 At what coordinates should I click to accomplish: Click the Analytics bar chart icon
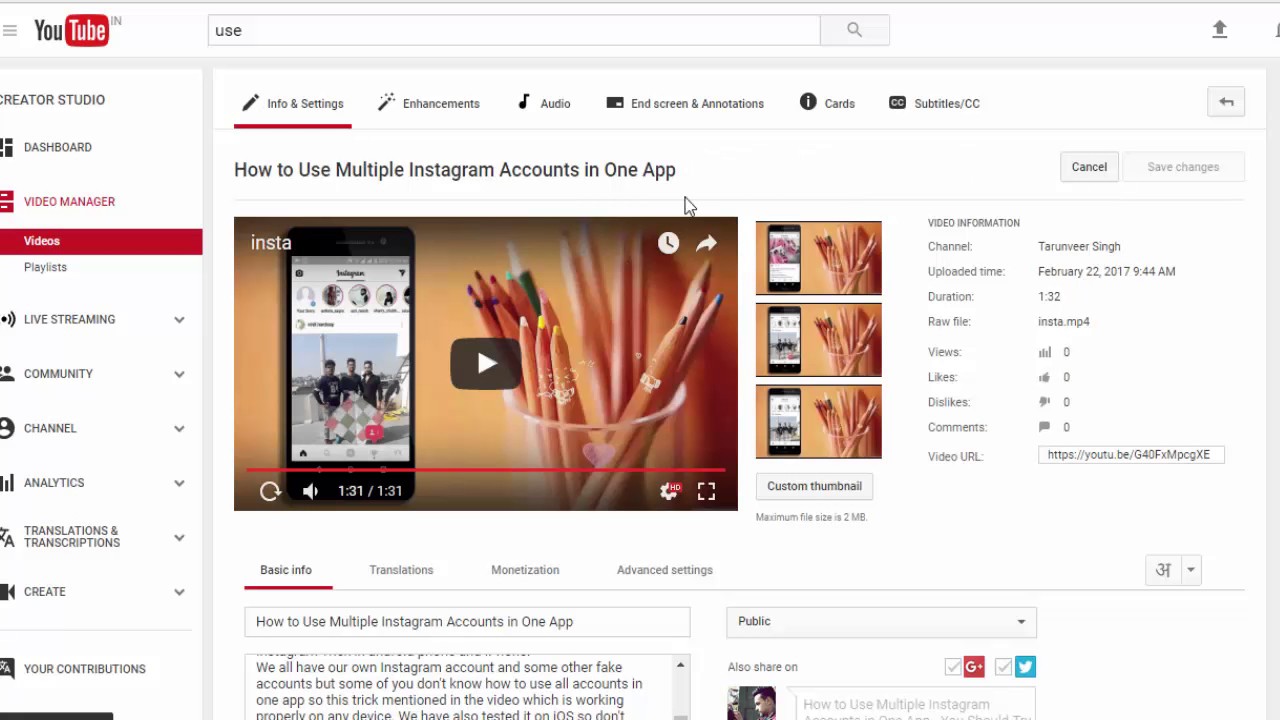[x=7, y=483]
